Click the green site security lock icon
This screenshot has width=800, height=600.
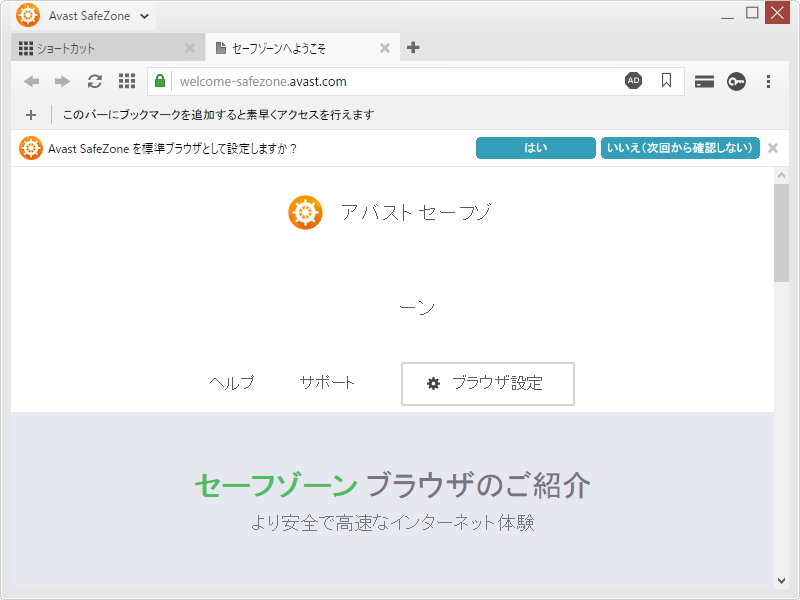click(160, 81)
